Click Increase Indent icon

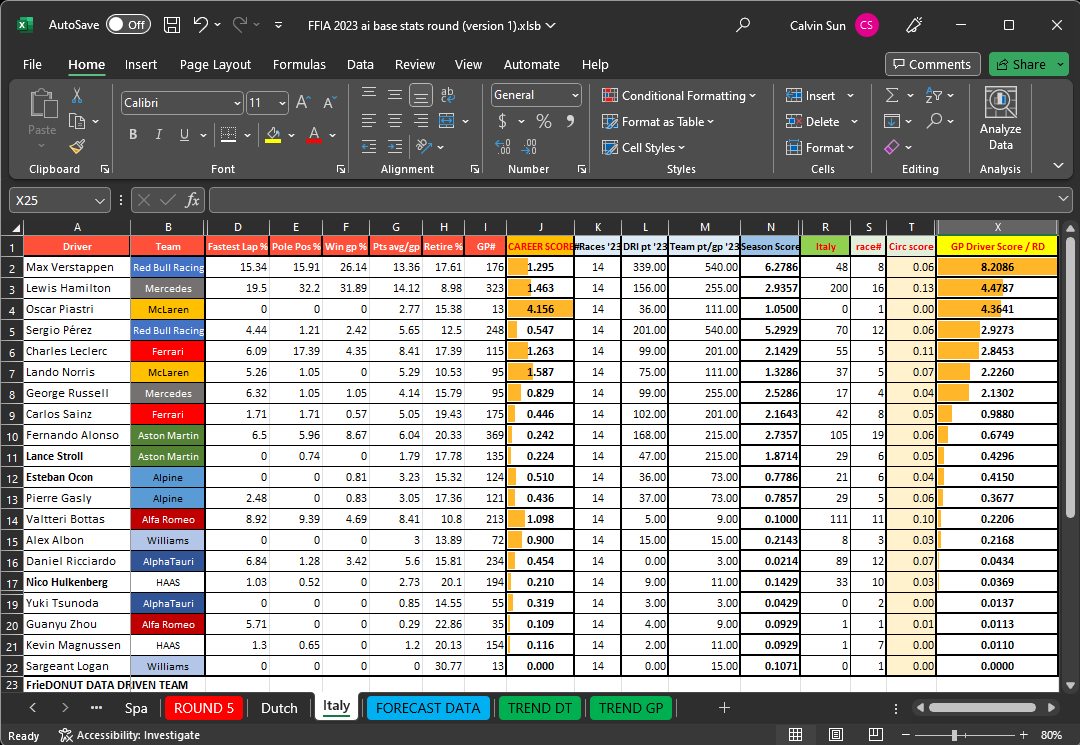click(395, 147)
